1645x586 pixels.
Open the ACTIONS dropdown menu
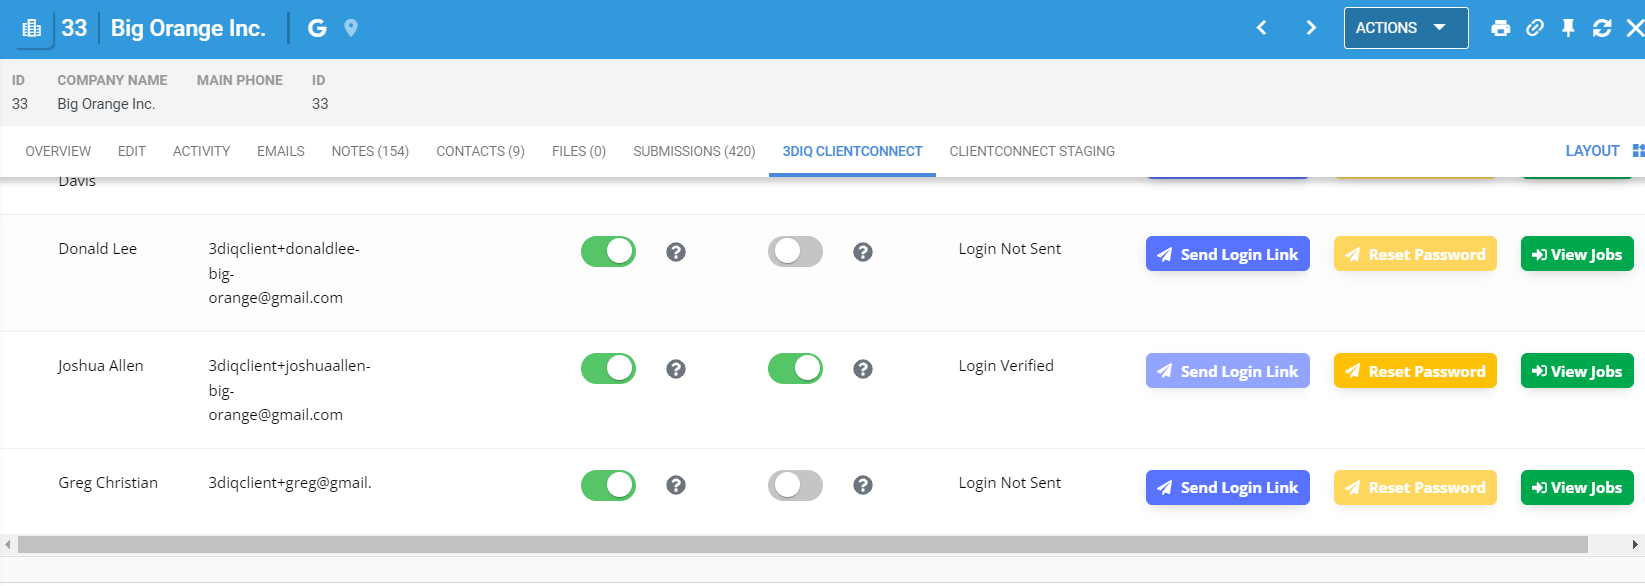click(1406, 28)
